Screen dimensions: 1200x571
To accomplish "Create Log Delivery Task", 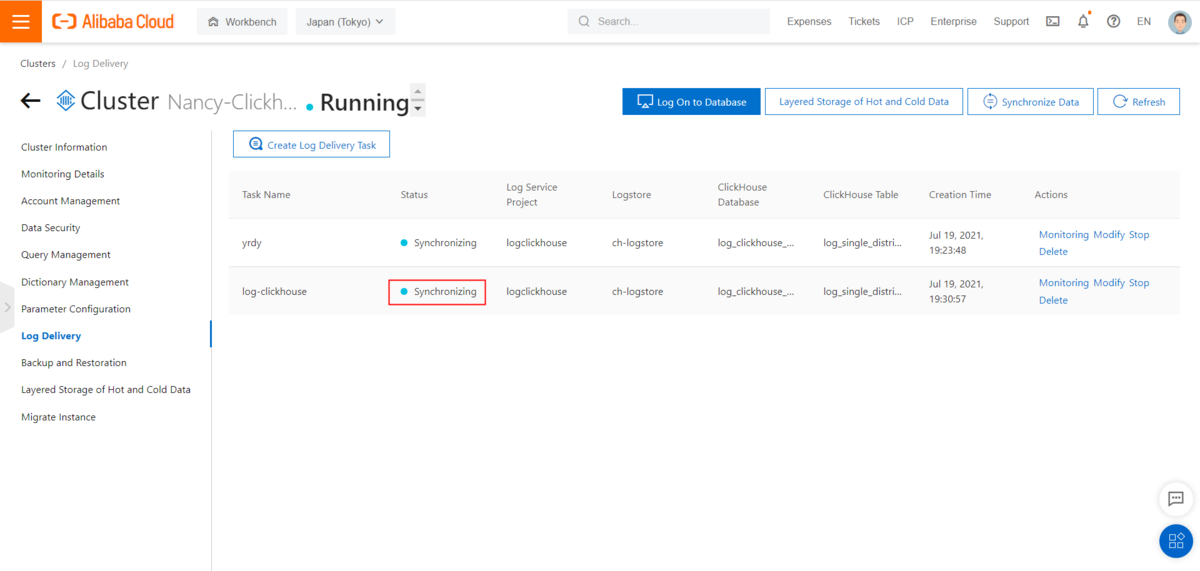I will pyautogui.click(x=311, y=144).
